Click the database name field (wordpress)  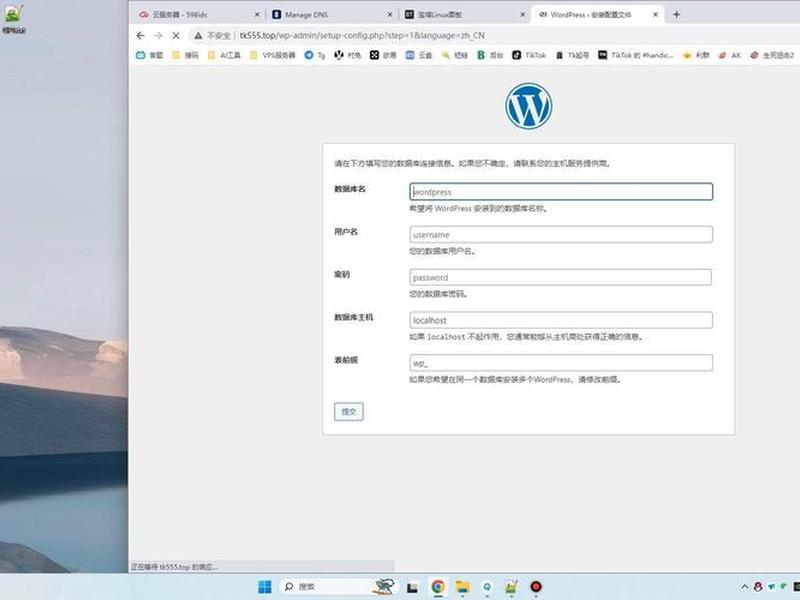click(561, 192)
